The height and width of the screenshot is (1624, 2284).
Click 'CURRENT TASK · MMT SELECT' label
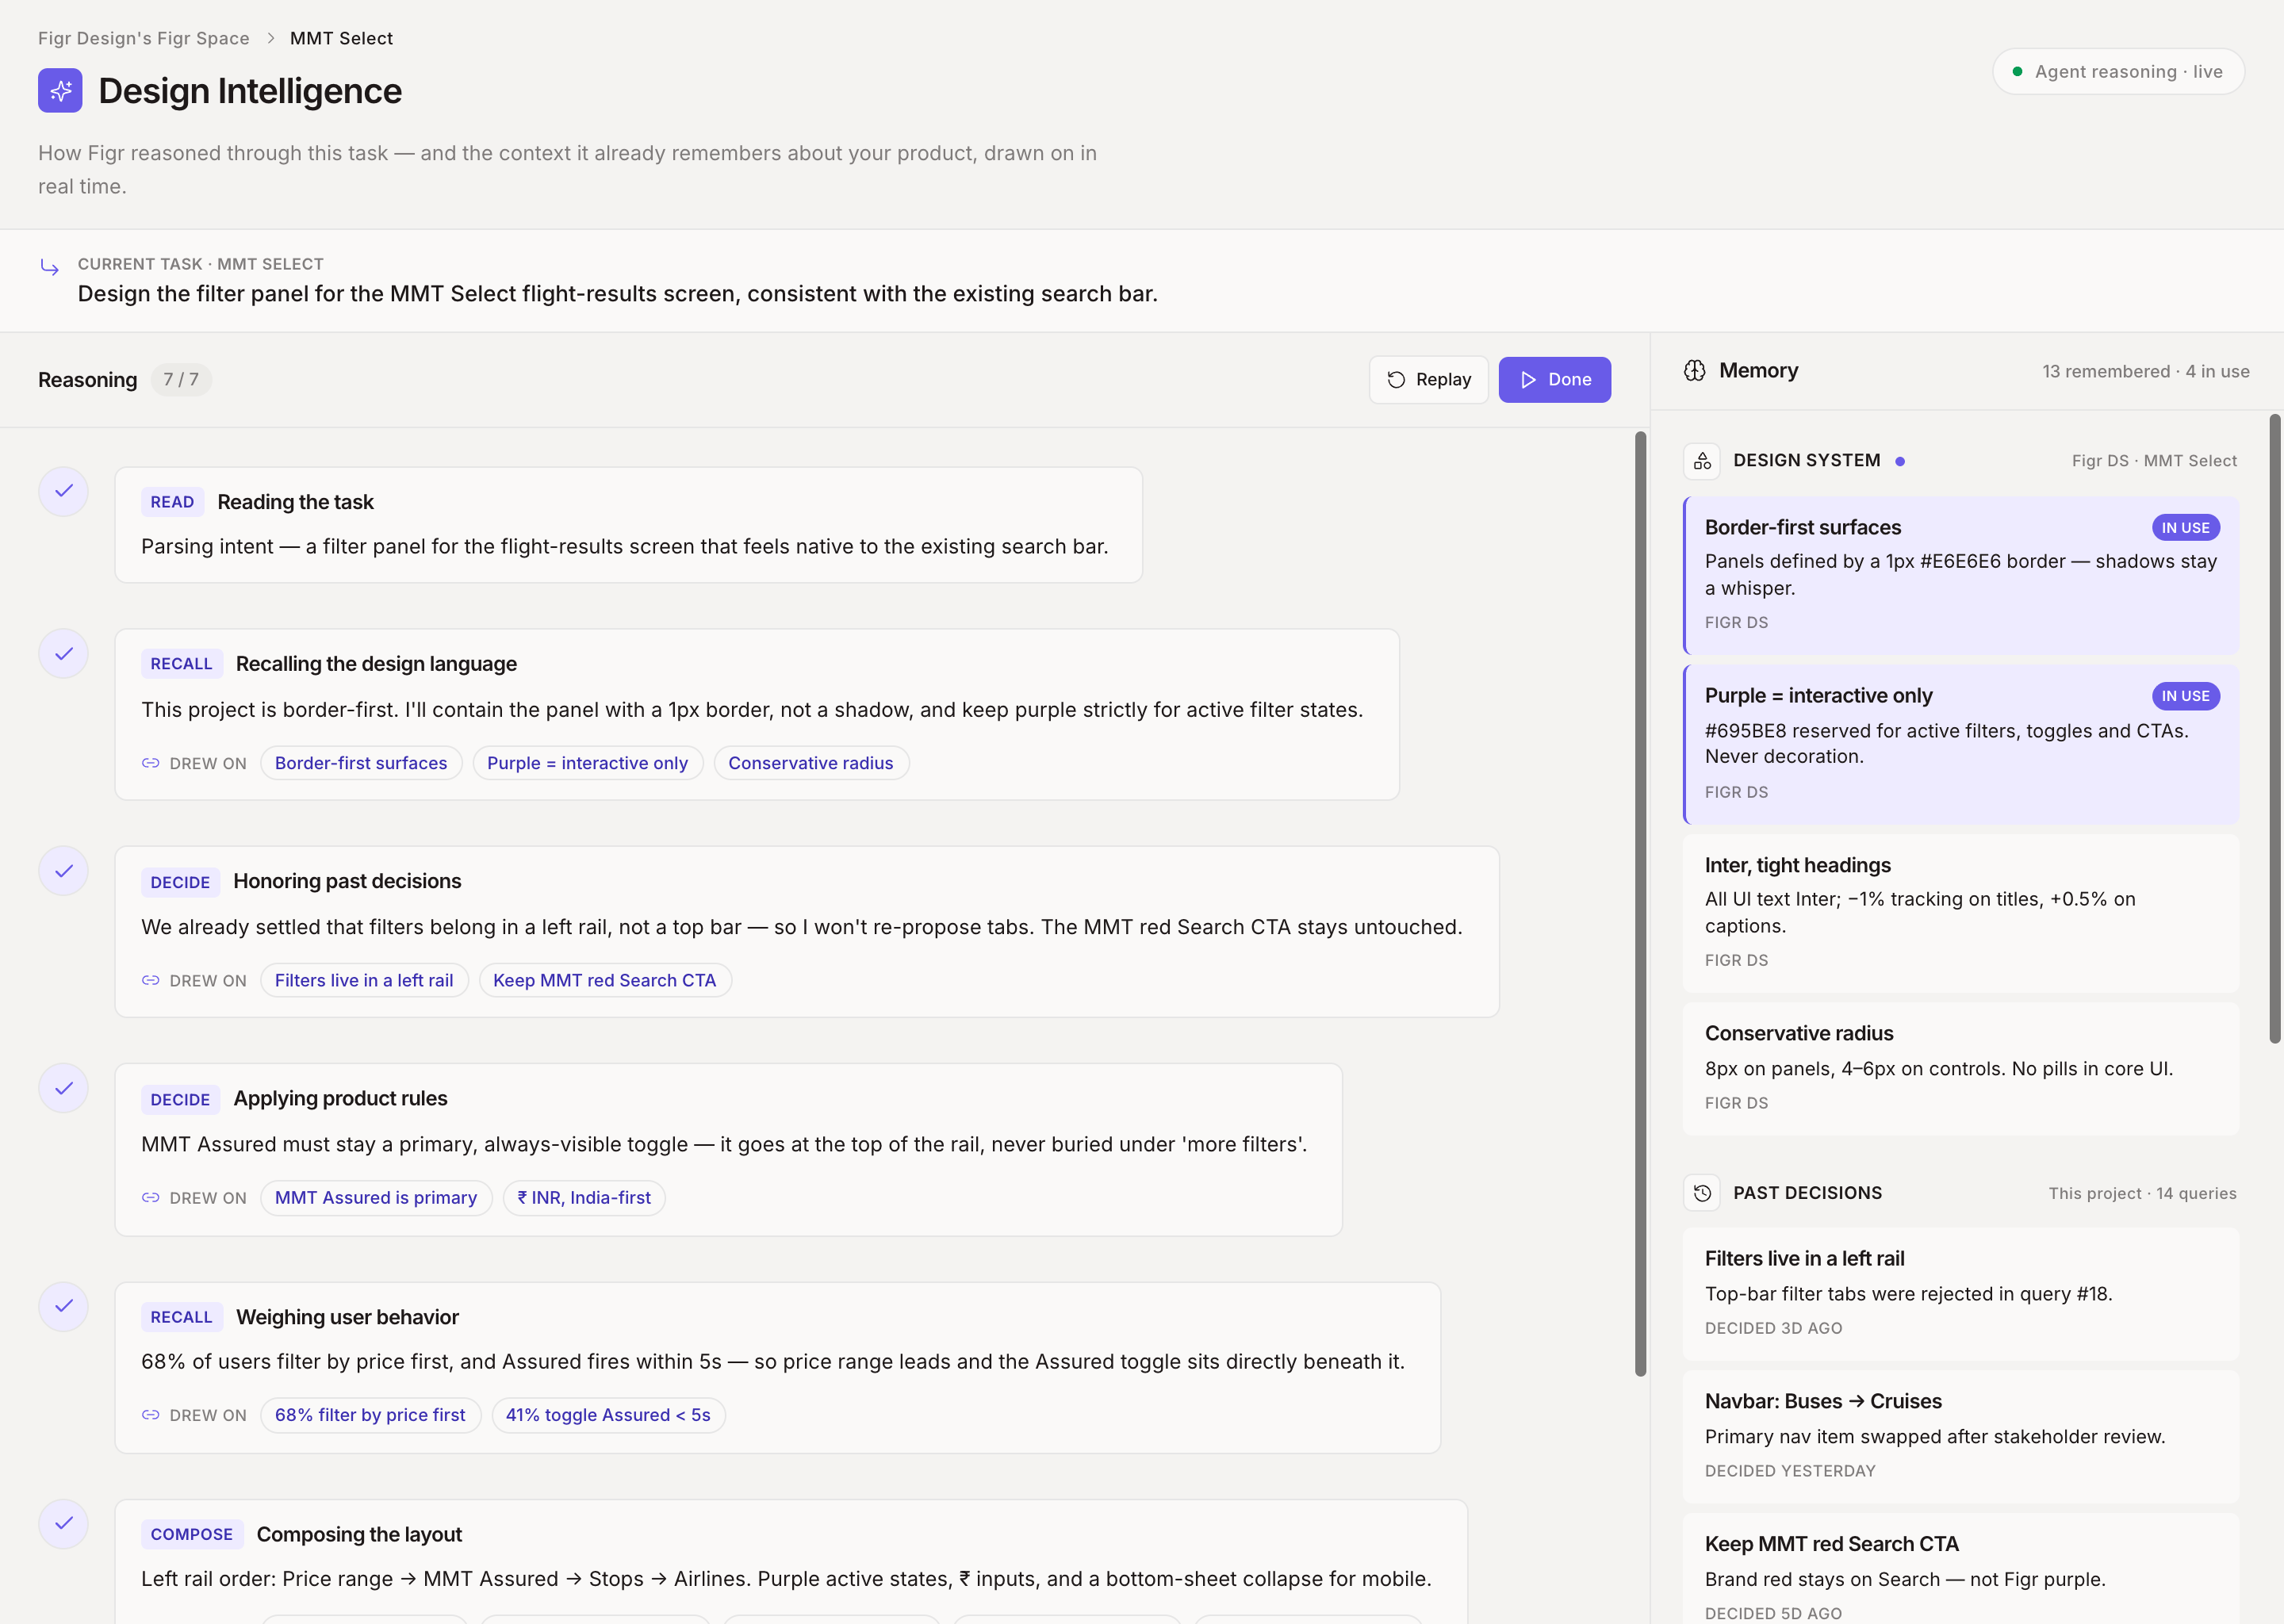click(201, 264)
